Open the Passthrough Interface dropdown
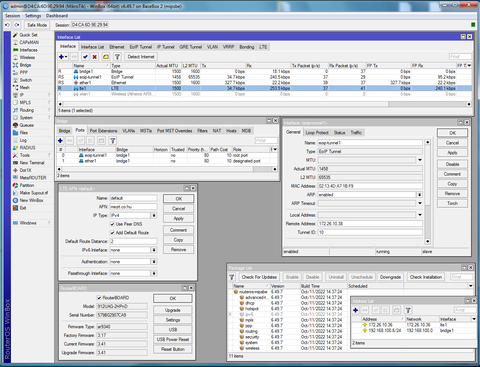Screen dimensions: 480x367 tap(154, 273)
